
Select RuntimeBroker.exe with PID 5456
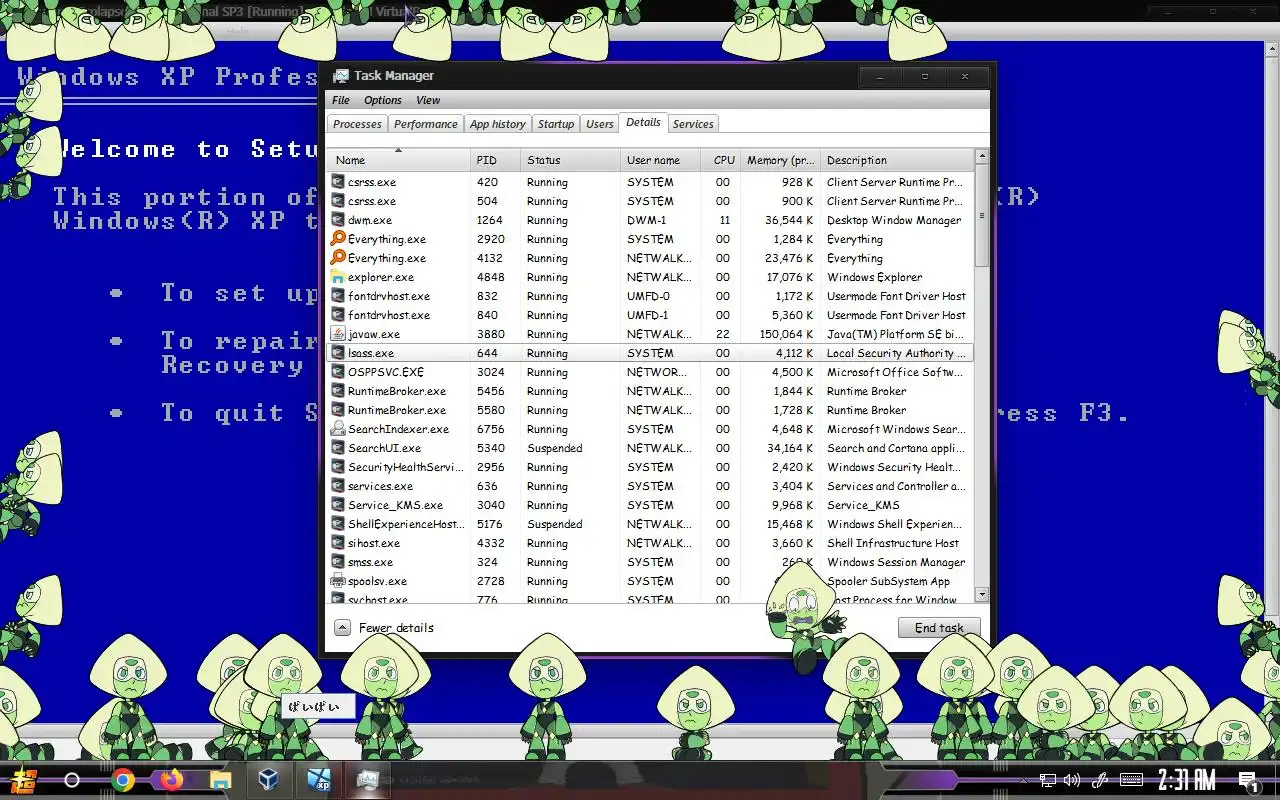pos(650,391)
